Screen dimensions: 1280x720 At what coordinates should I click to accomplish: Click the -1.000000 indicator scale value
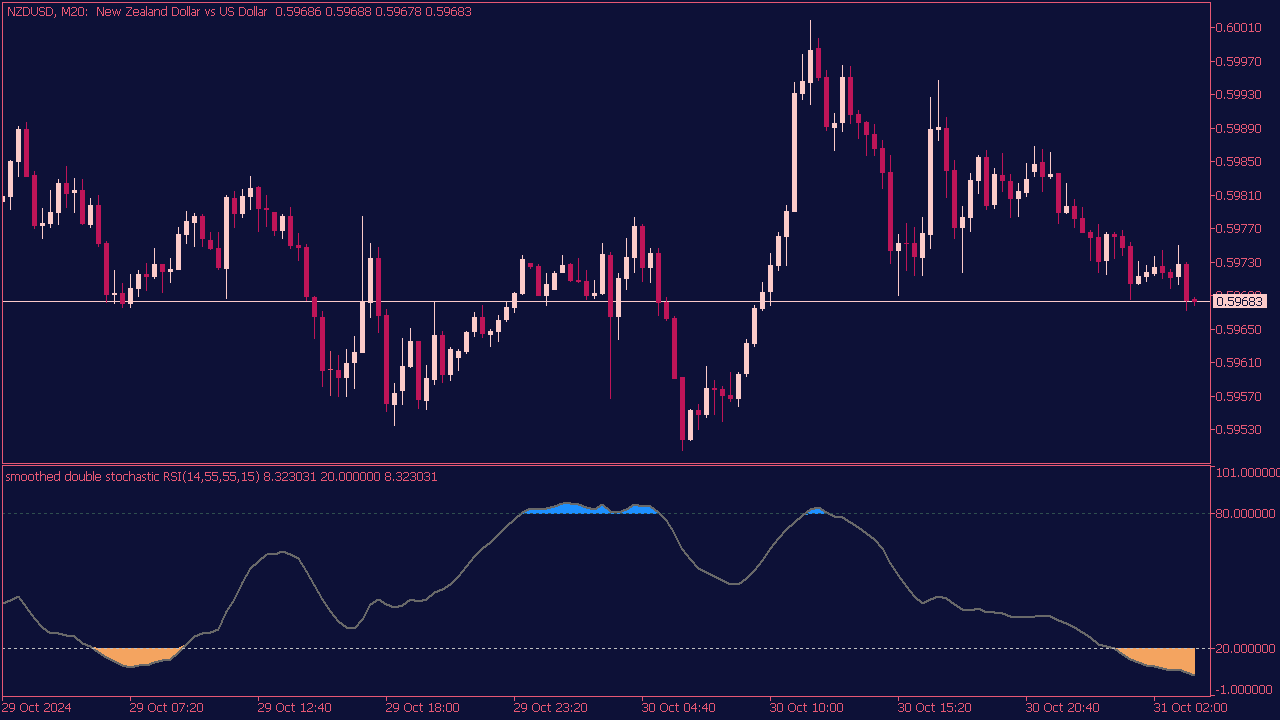(1246, 689)
